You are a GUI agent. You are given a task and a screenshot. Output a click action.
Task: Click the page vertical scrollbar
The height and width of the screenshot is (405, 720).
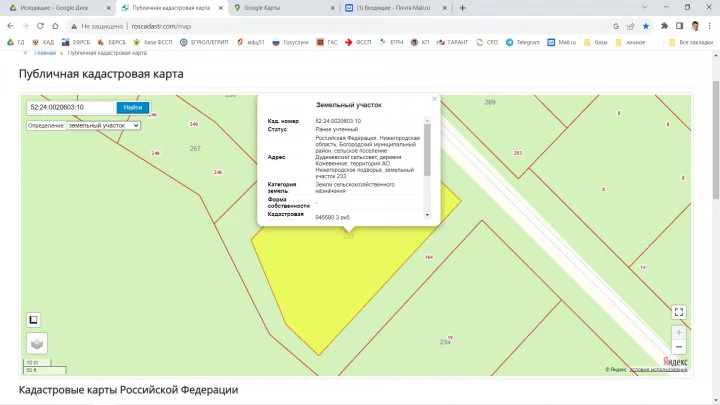click(716, 140)
